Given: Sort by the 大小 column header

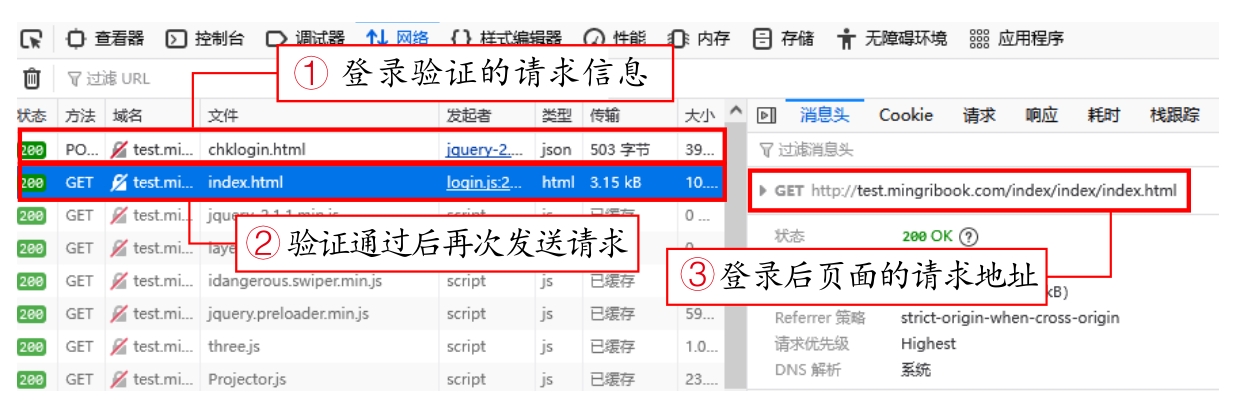Looking at the screenshot, I should 700,116.
